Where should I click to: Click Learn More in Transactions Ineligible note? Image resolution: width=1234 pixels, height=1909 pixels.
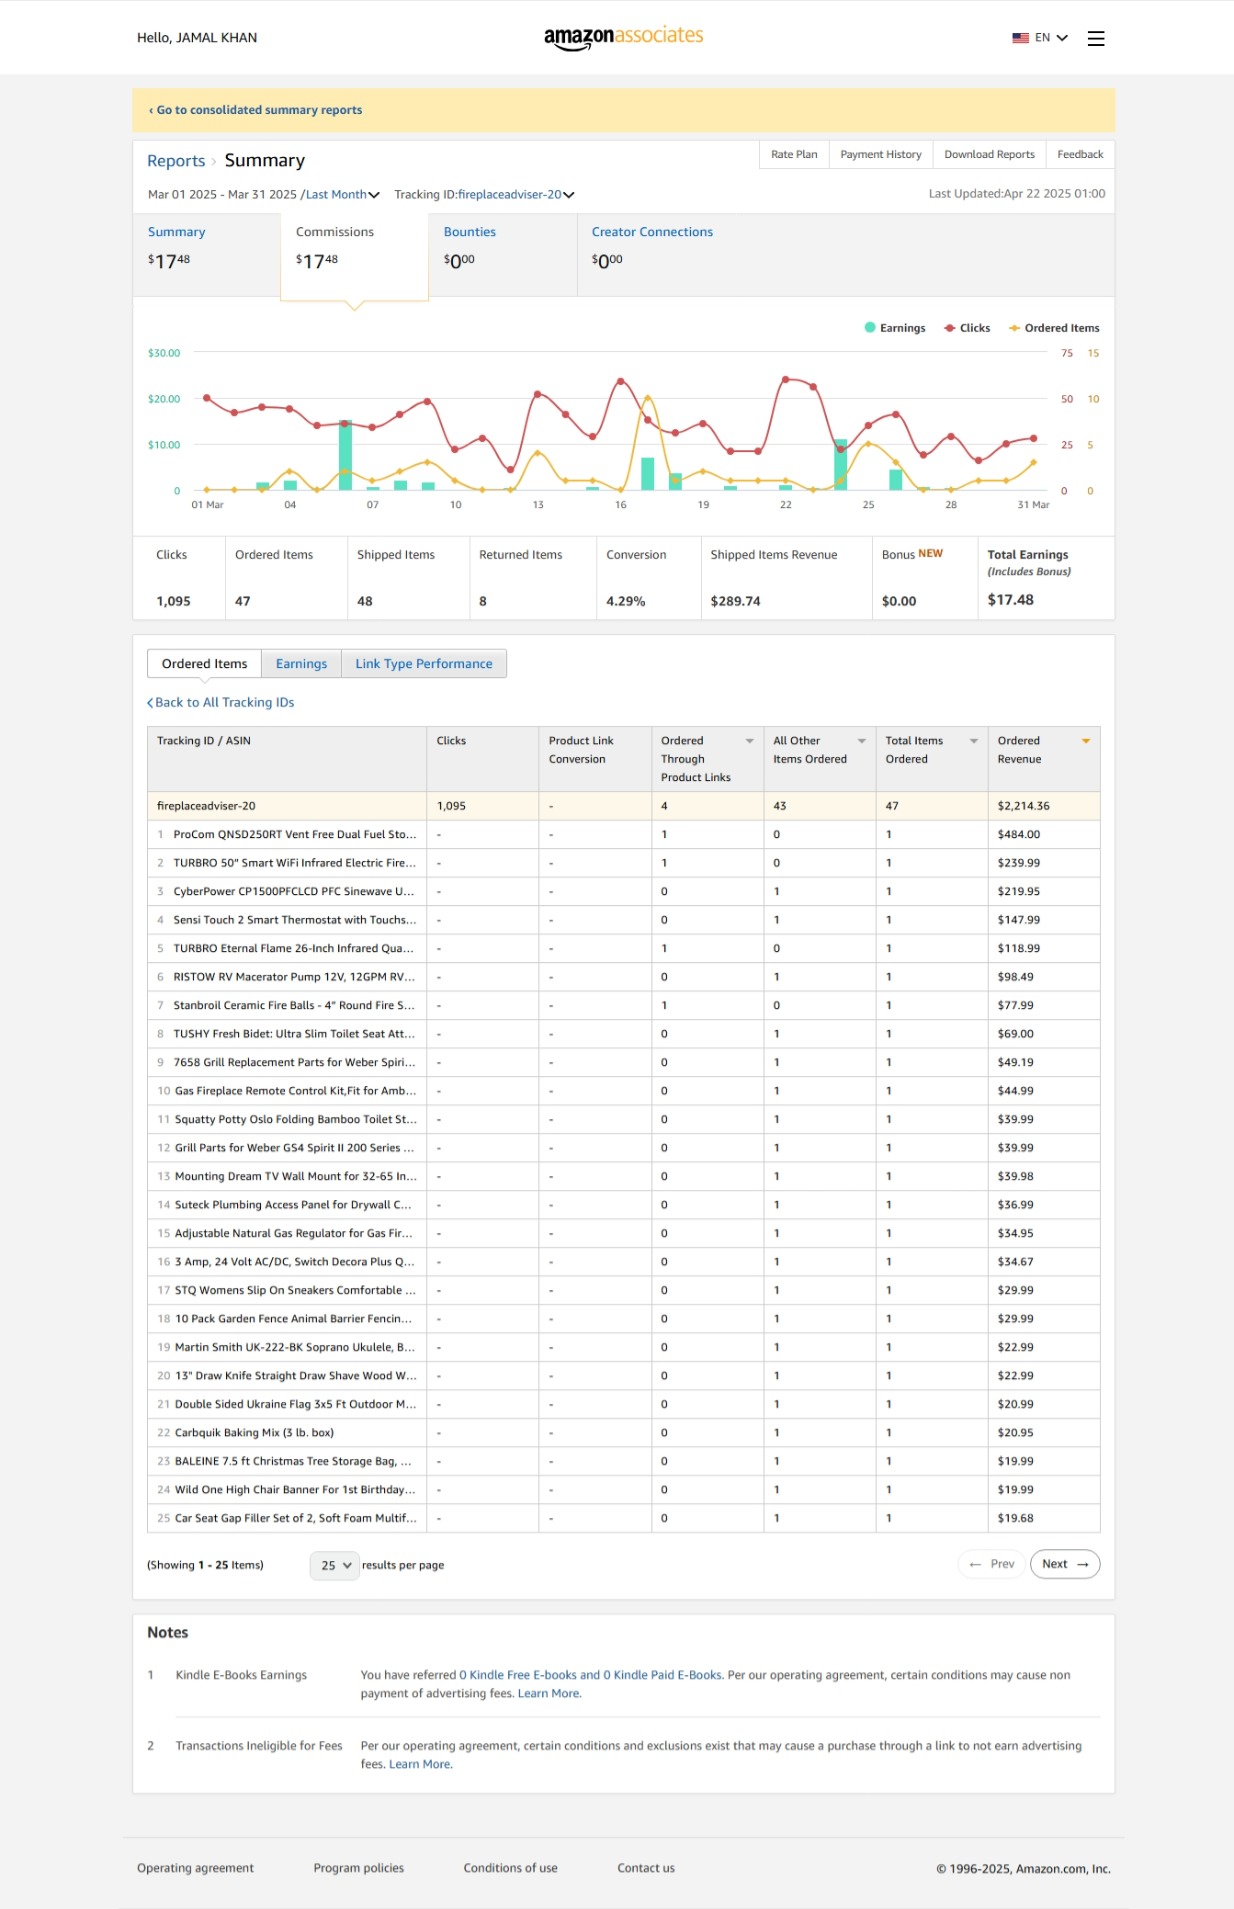click(x=420, y=1765)
